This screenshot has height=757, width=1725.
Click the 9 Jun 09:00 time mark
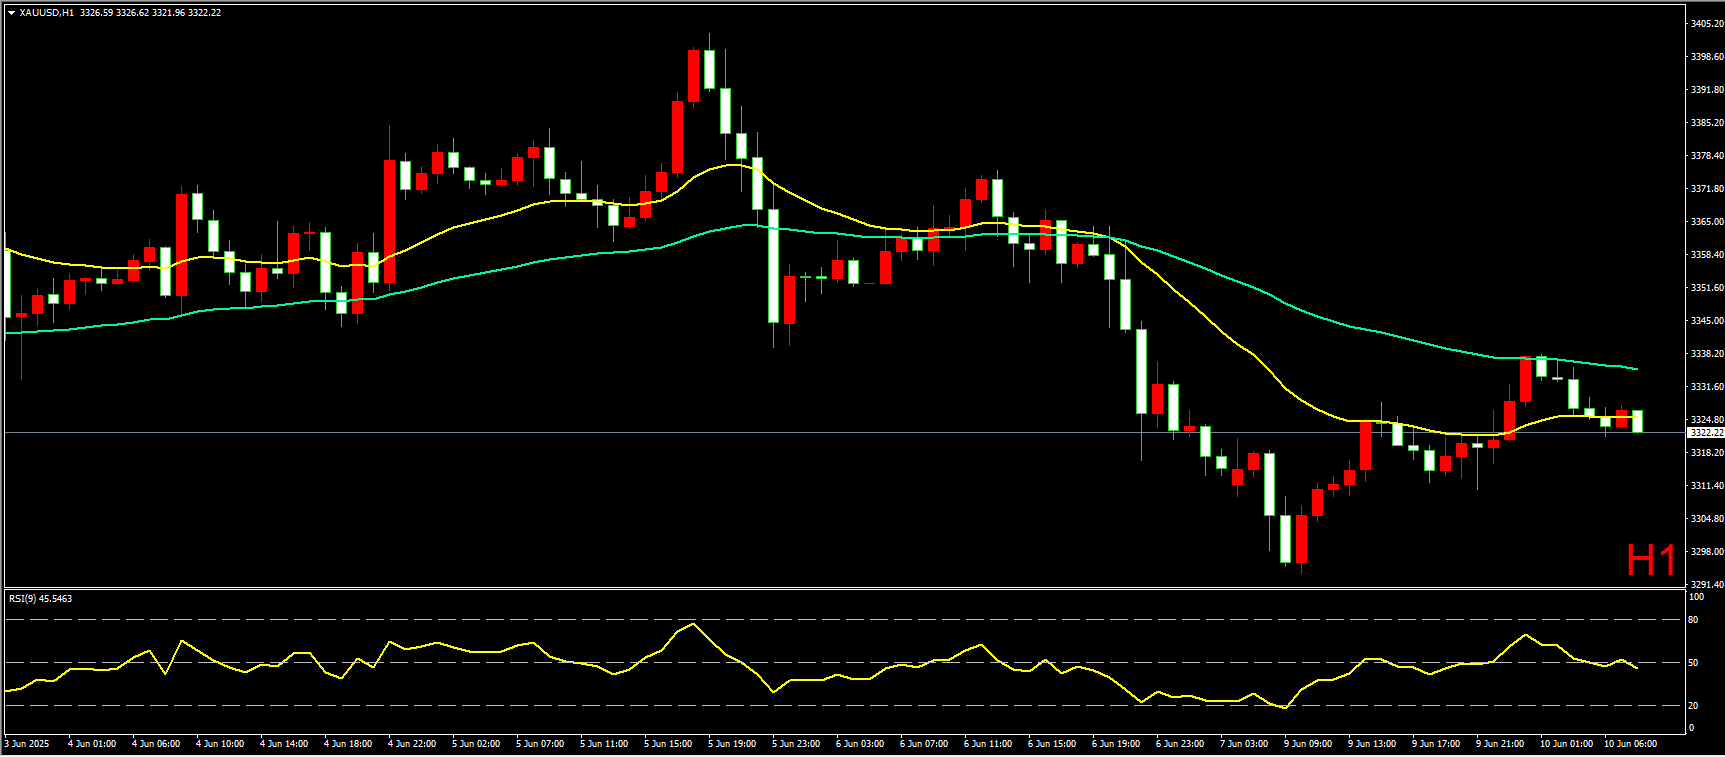(x=1308, y=744)
